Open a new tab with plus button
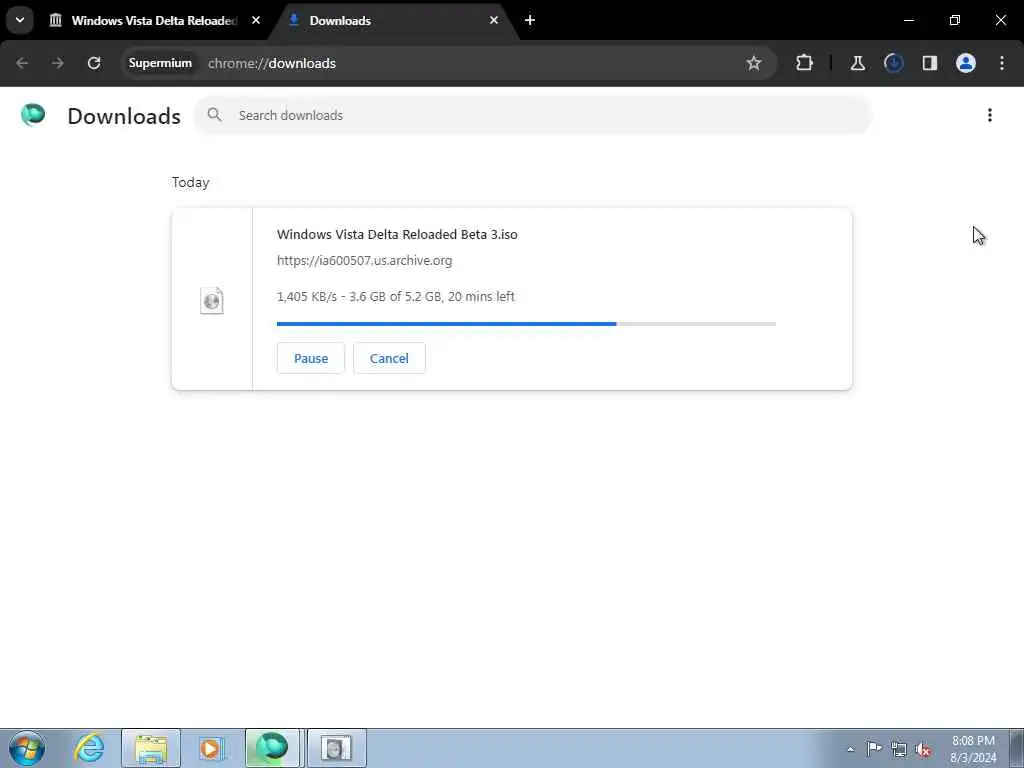 point(530,20)
